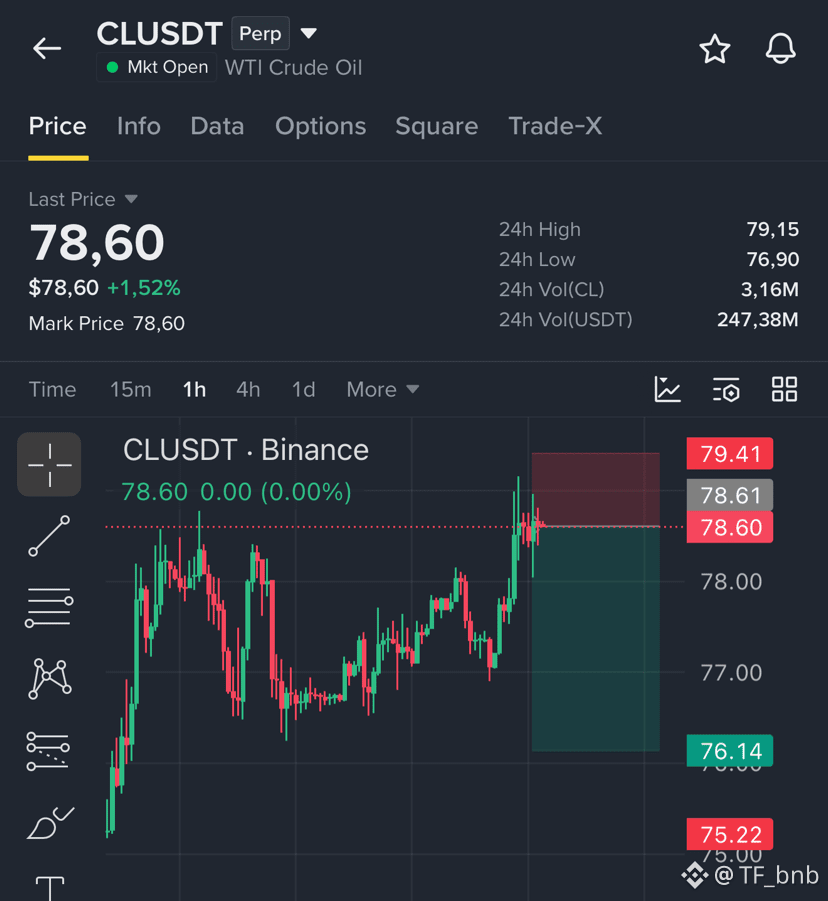Click the 24h High value 79,15
The height and width of the screenshot is (901, 828).
[772, 229]
